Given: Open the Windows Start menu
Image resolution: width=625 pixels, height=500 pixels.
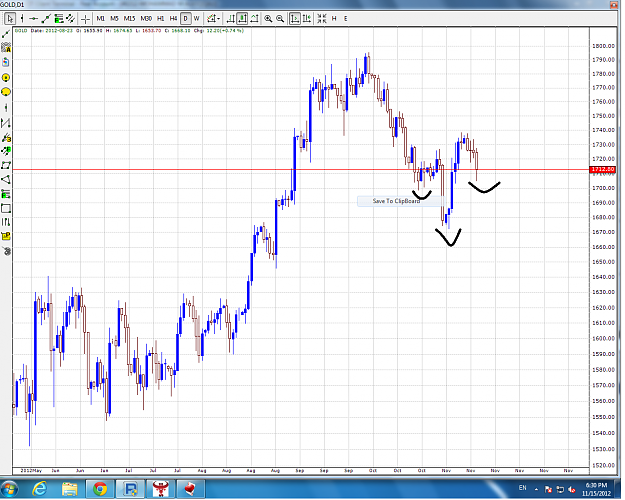Looking at the screenshot, I should 9,489.
